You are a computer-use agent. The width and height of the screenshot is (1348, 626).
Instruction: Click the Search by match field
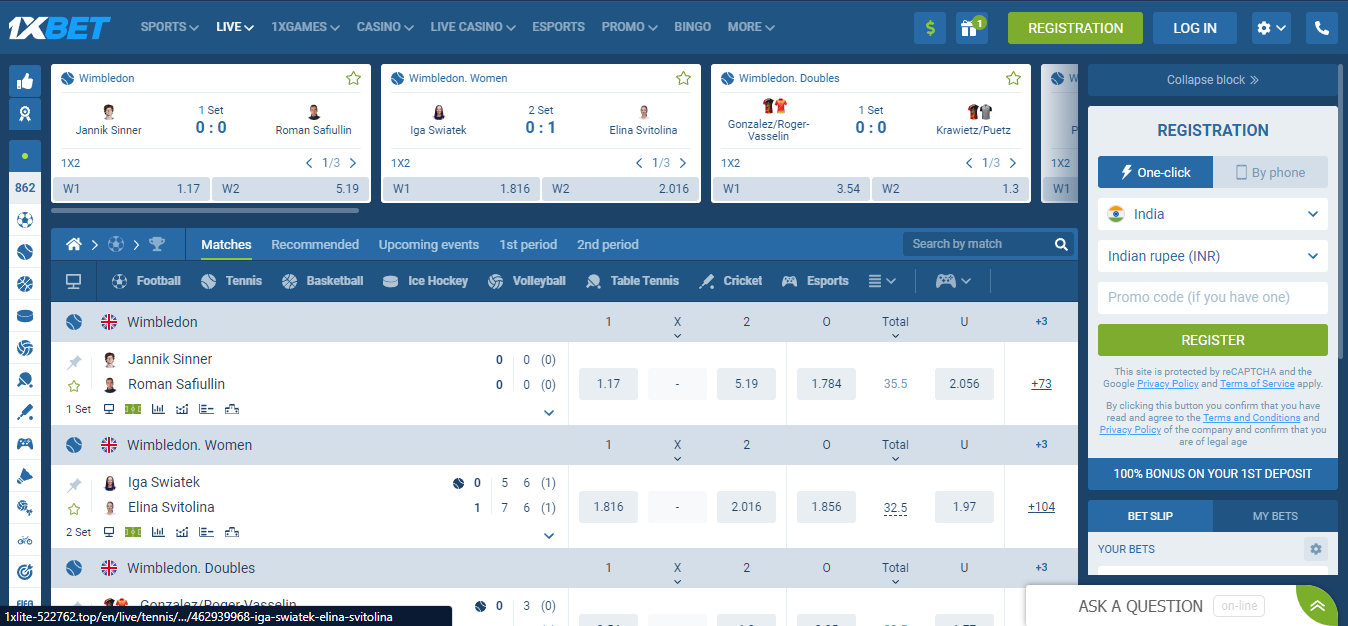pyautogui.click(x=976, y=244)
